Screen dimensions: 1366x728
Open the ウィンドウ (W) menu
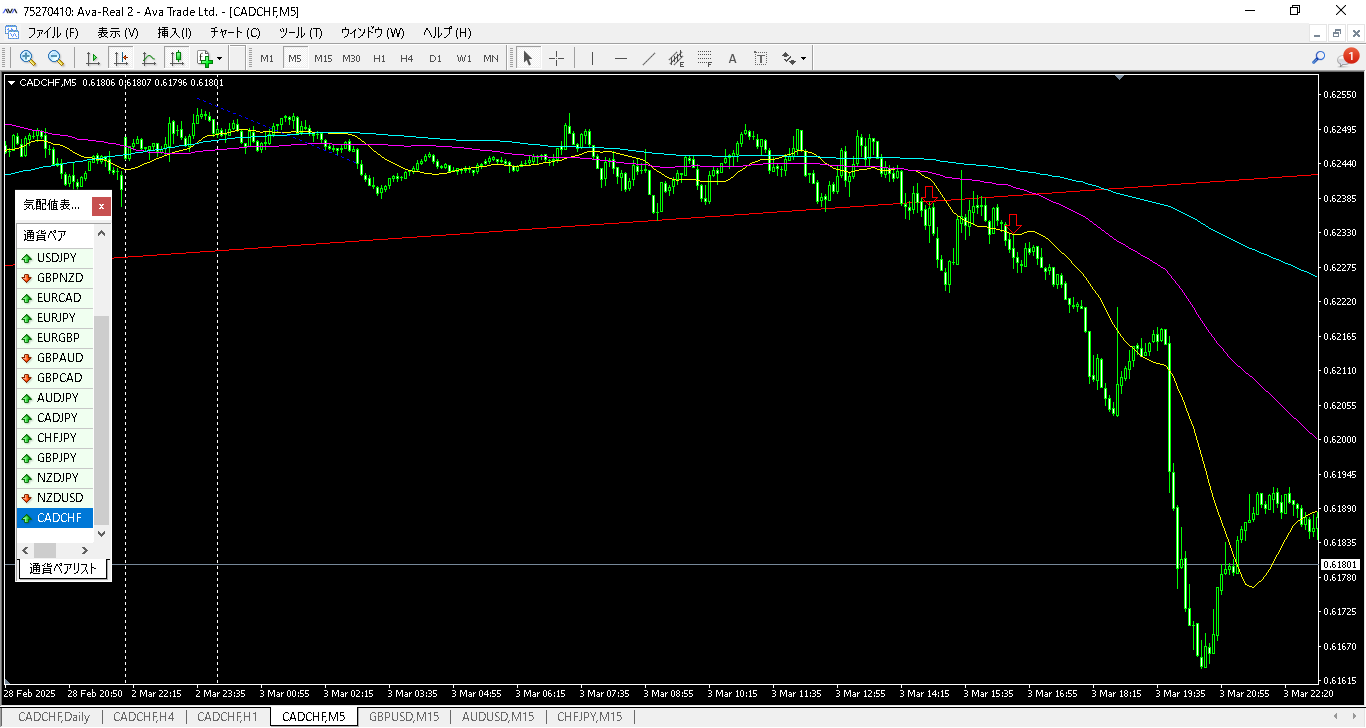[x=373, y=33]
